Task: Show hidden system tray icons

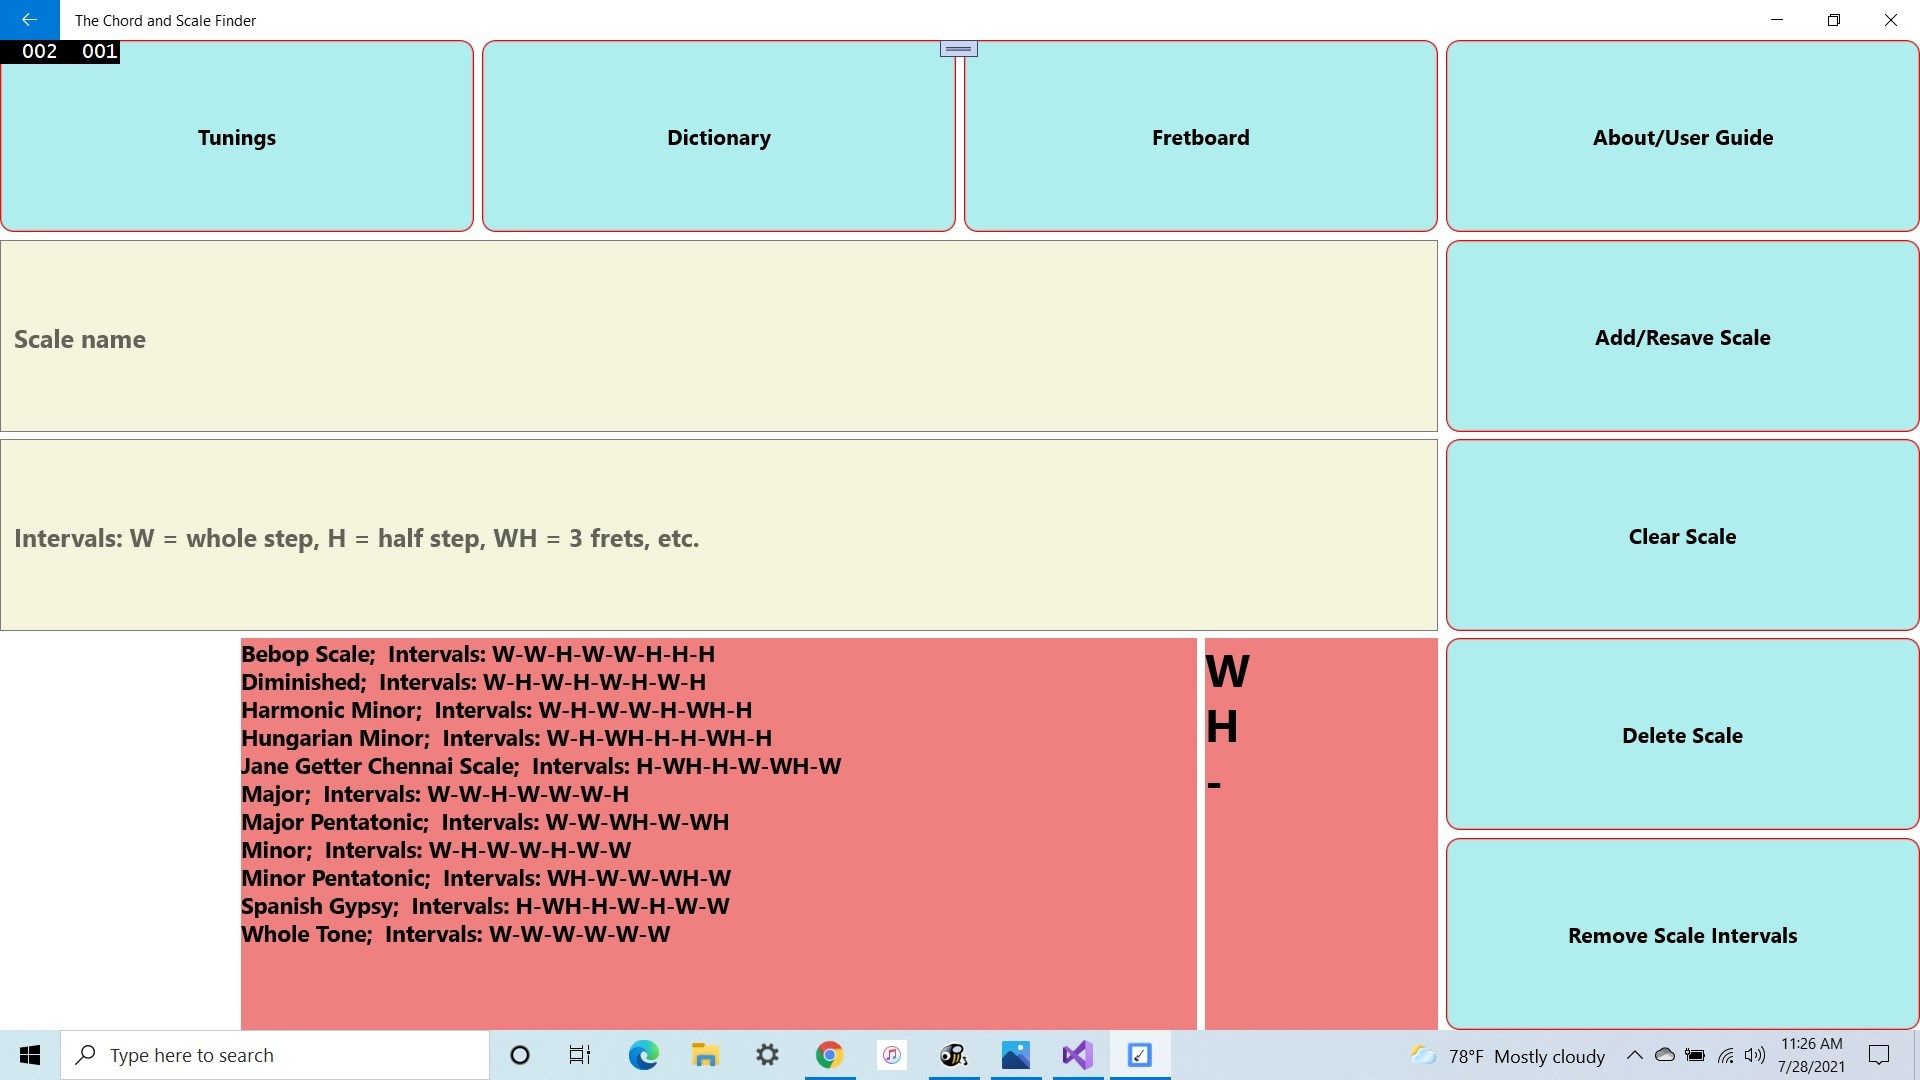Action: click(x=1634, y=1055)
